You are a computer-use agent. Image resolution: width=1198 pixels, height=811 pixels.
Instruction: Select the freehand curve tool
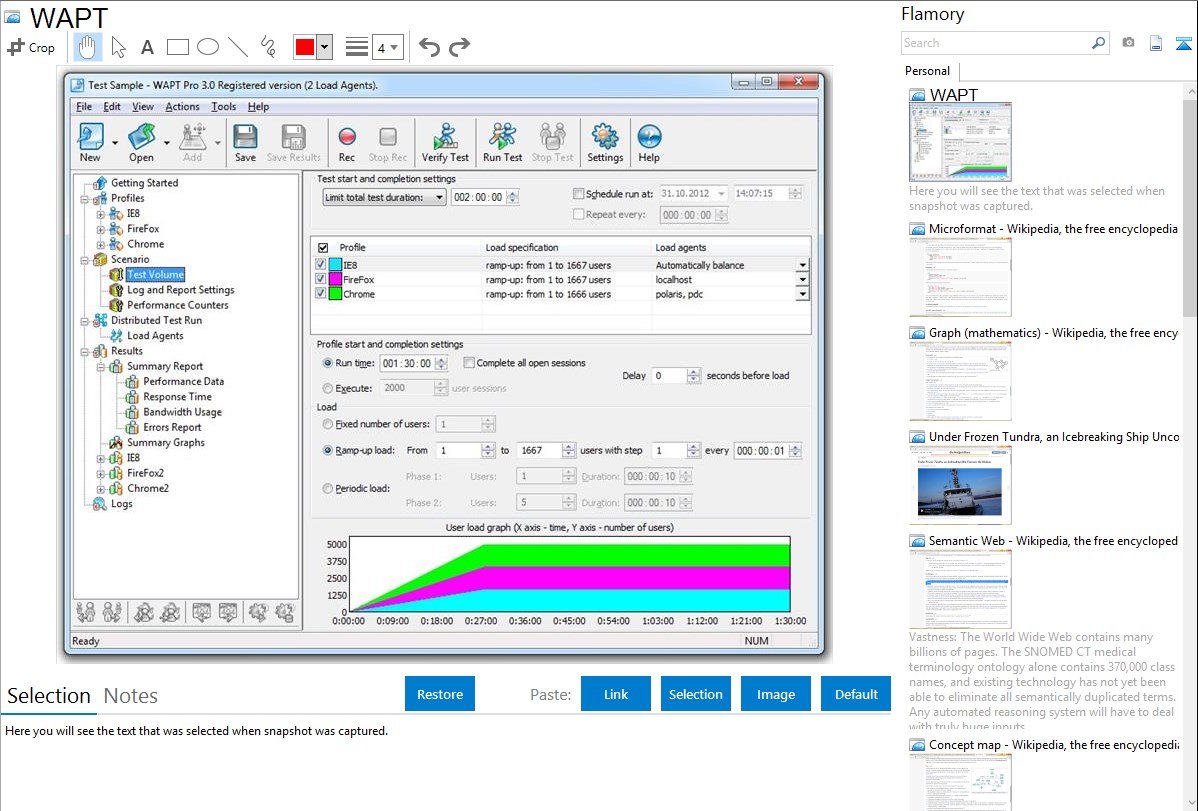pyautogui.click(x=268, y=47)
